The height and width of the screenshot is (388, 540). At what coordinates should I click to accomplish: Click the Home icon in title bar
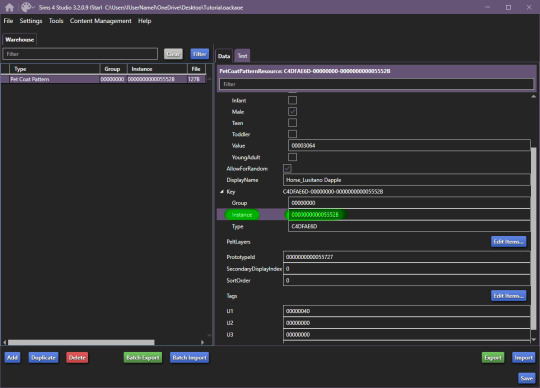coord(9,7)
